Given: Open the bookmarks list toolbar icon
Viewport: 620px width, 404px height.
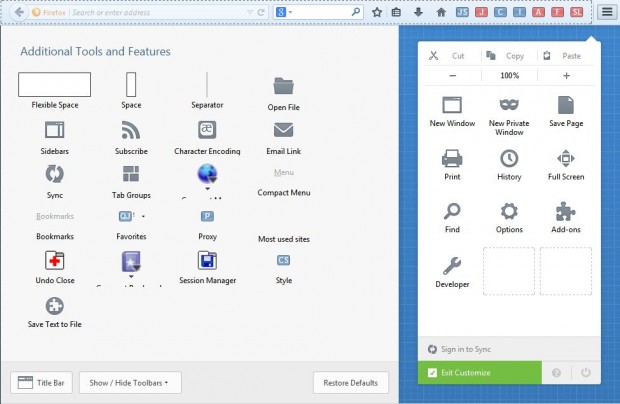Looking at the screenshot, I should click(x=396, y=12).
